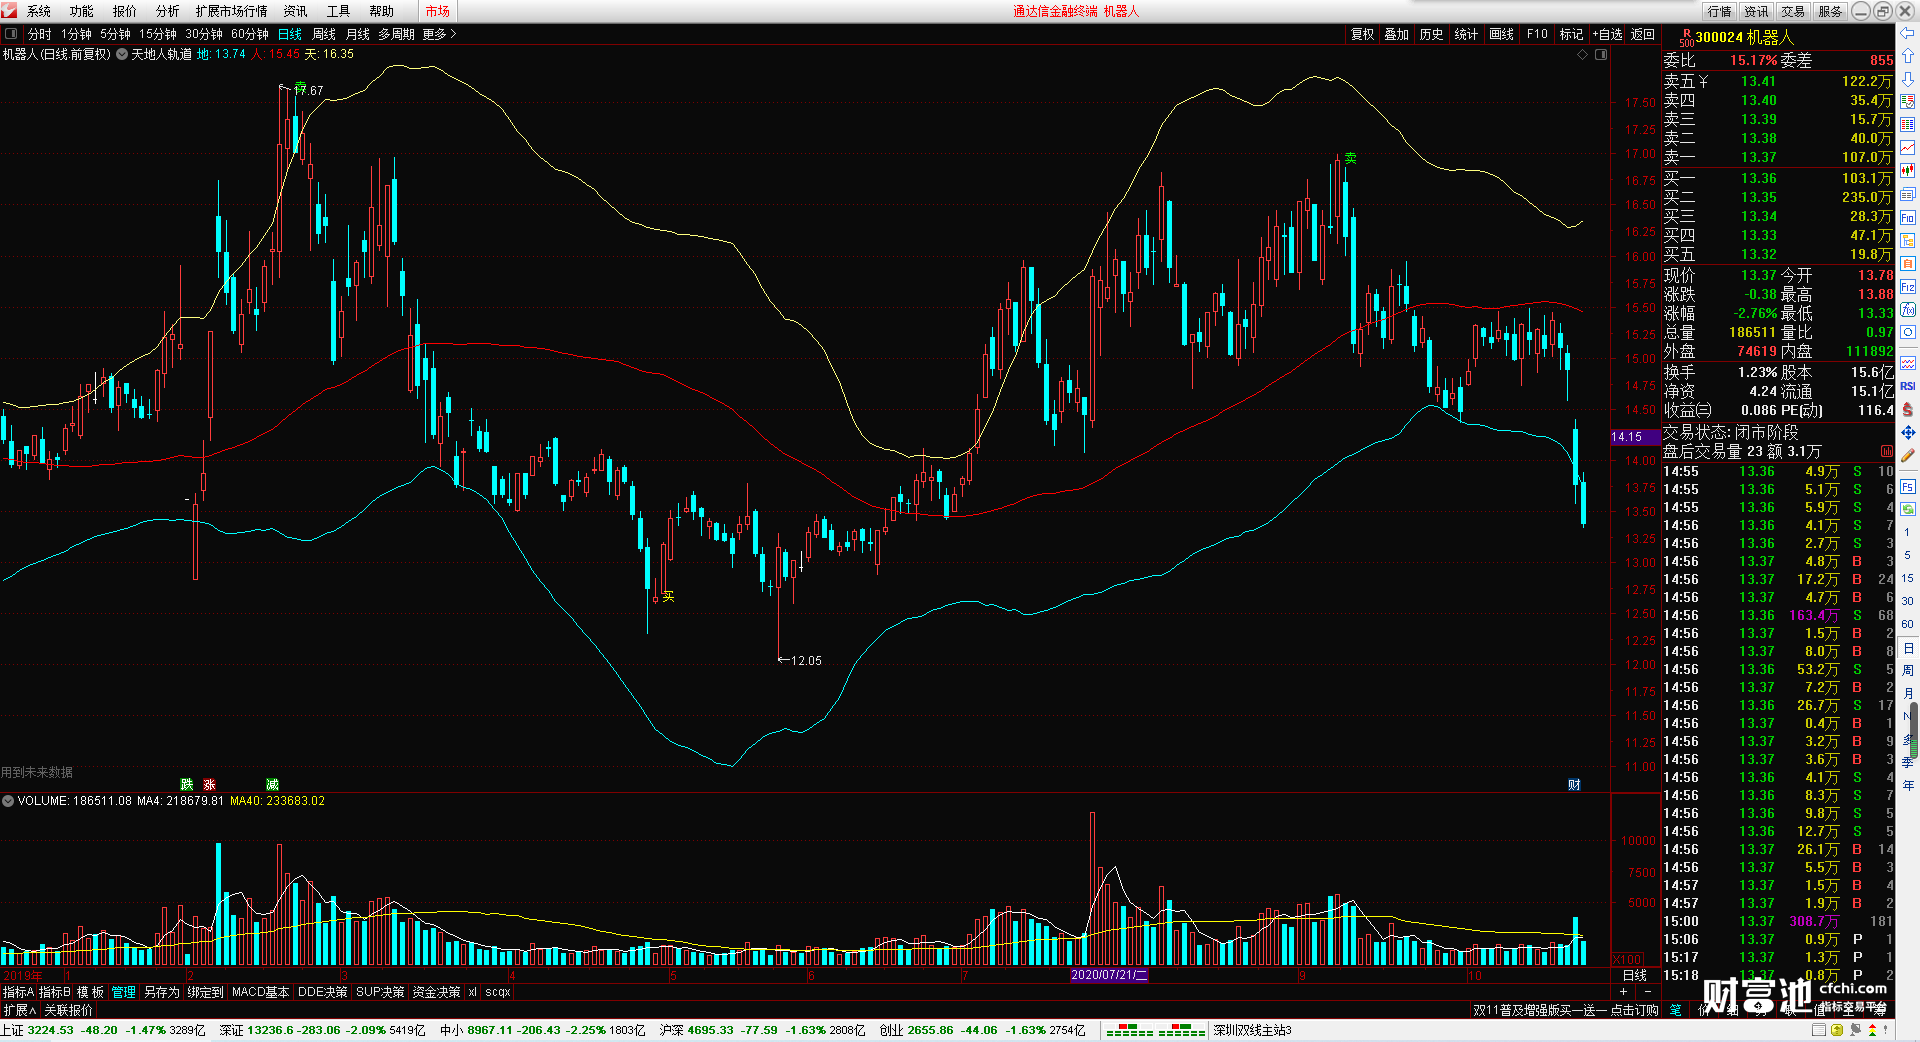Click the red dollar sign icon

point(1908,409)
